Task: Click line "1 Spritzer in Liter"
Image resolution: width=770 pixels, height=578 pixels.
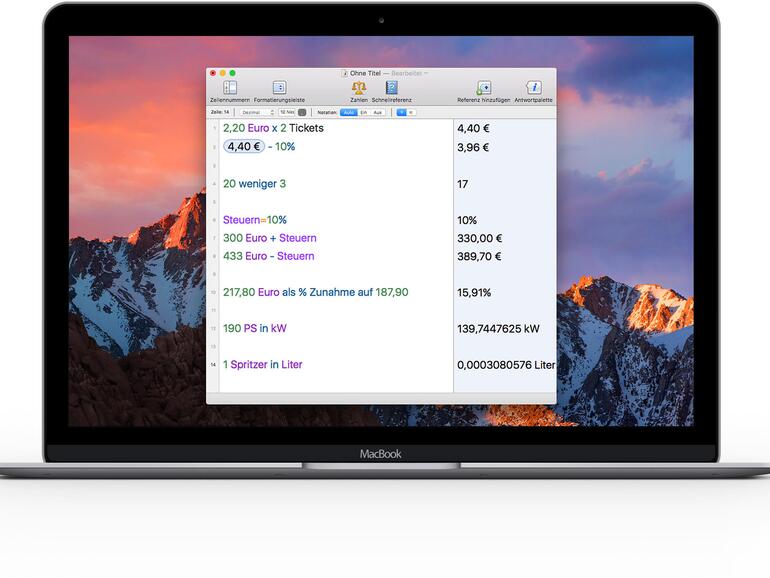Action: pyautogui.click(x=263, y=364)
